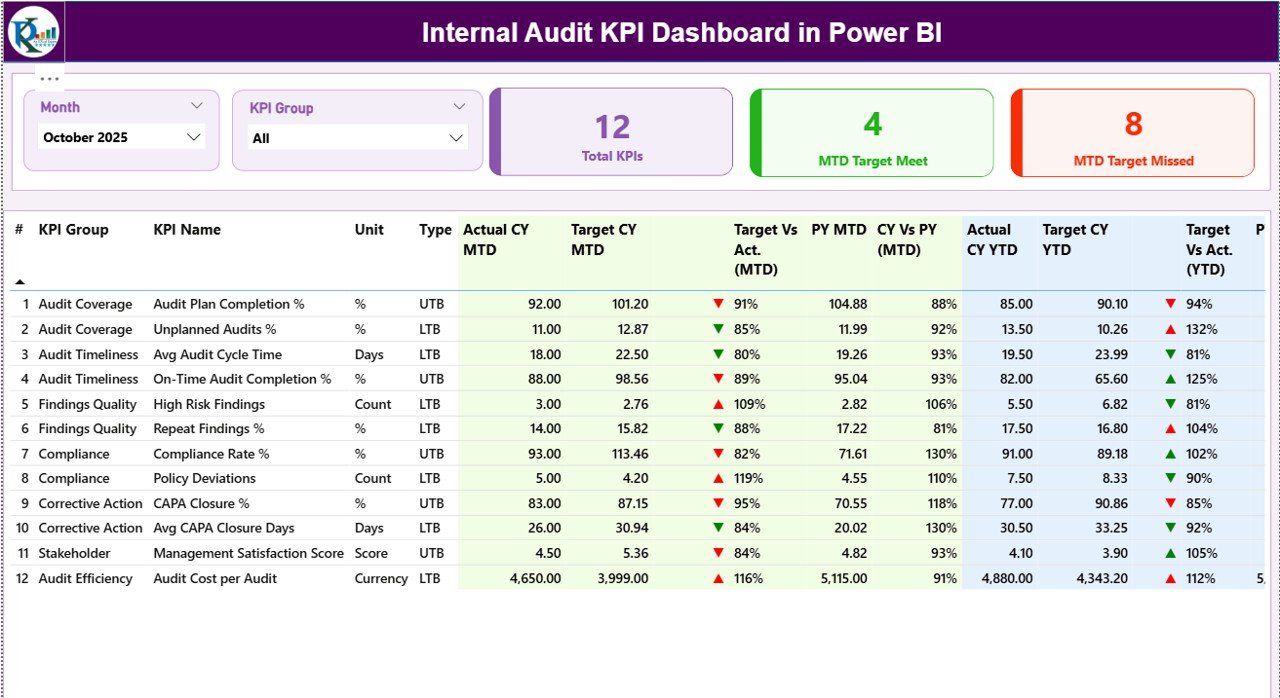This screenshot has height=698, width=1280.
Task: Click the sort arrow under the # column
Action: [17, 283]
